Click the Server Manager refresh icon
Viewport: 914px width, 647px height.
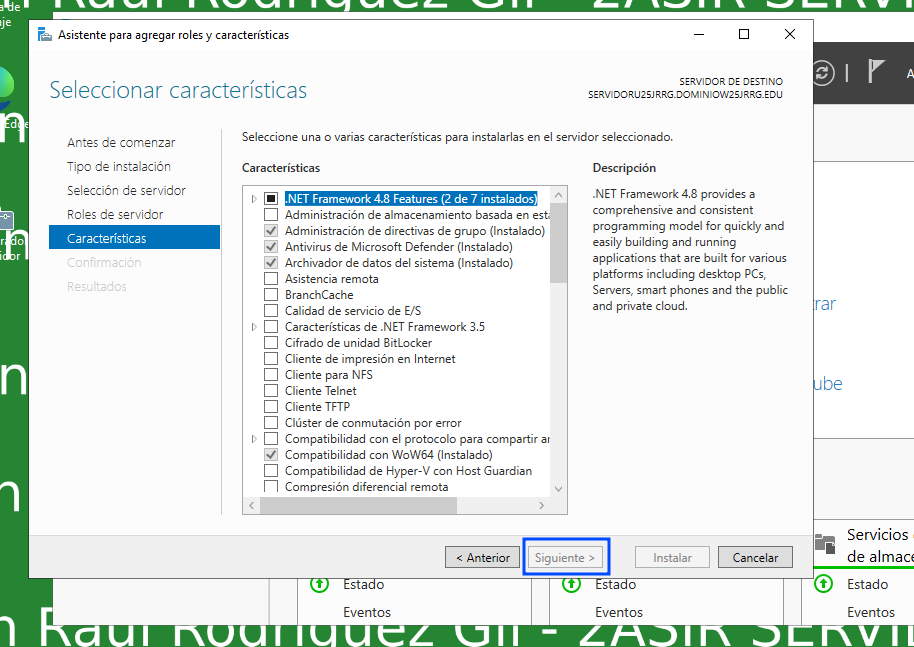(x=823, y=73)
